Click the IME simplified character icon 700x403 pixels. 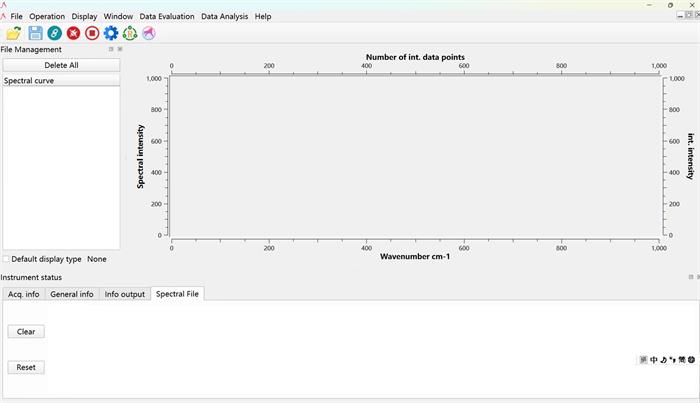[x=682, y=360]
